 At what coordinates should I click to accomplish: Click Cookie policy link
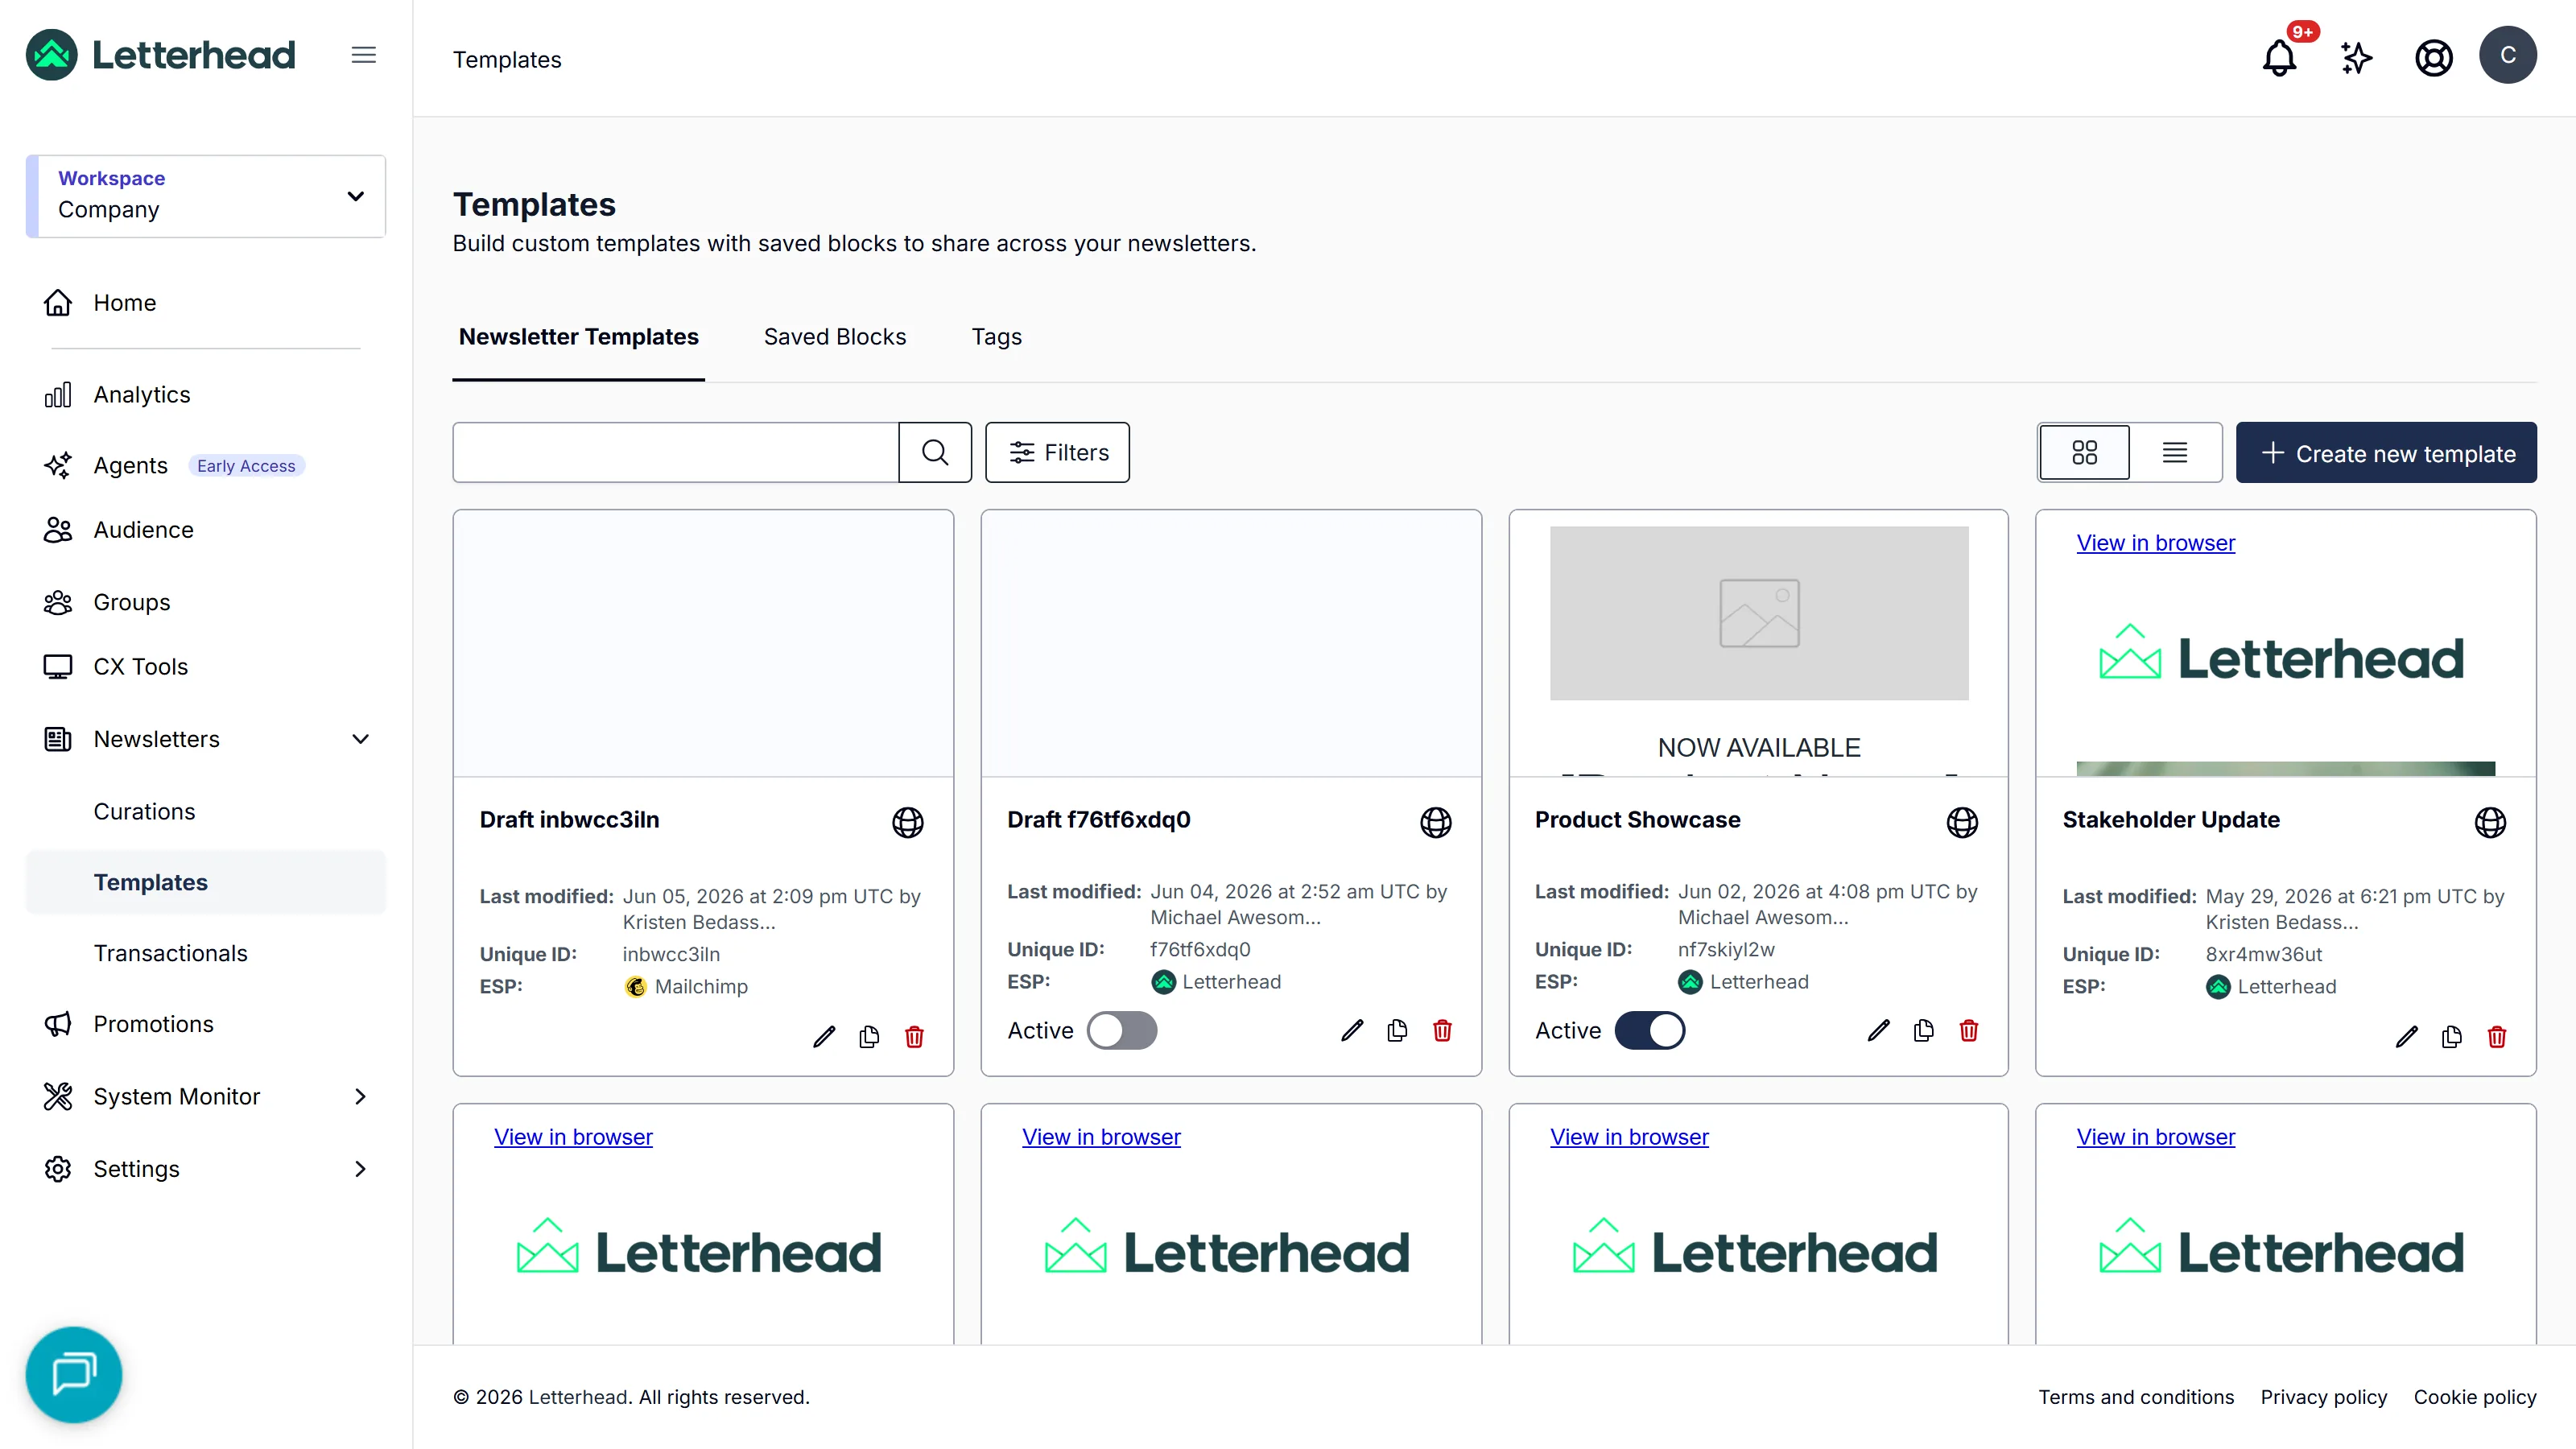2475,1397
